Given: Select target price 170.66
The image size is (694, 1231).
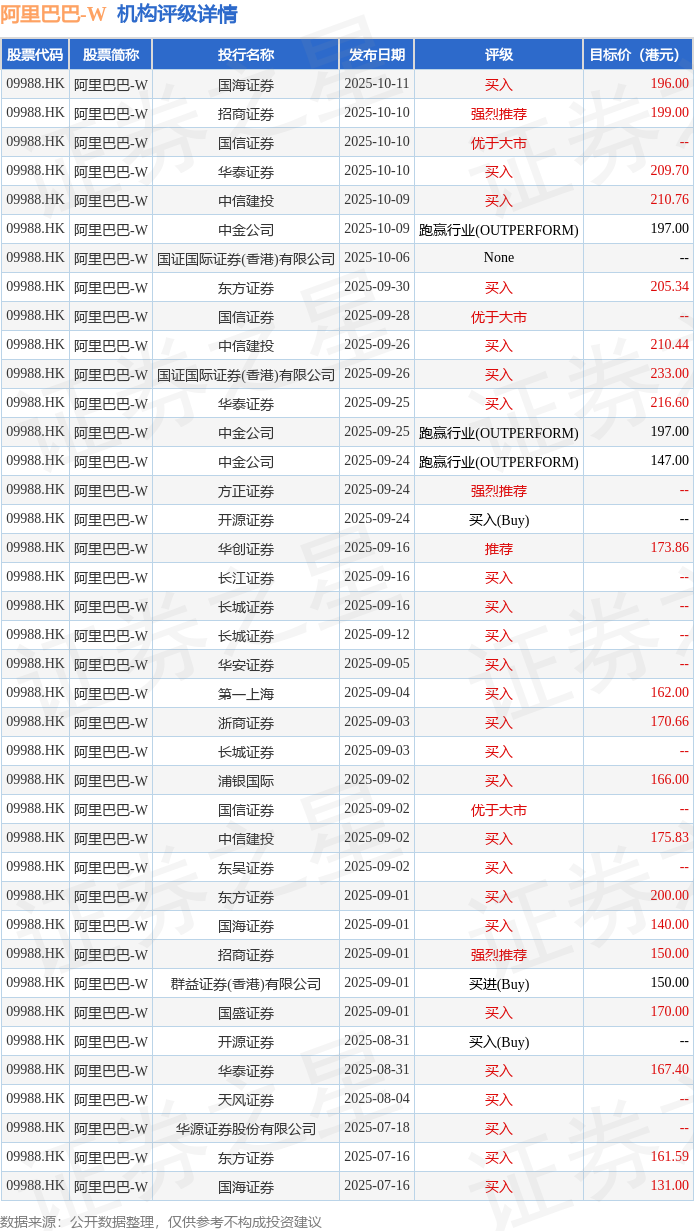Looking at the screenshot, I should pyautogui.click(x=669, y=722).
